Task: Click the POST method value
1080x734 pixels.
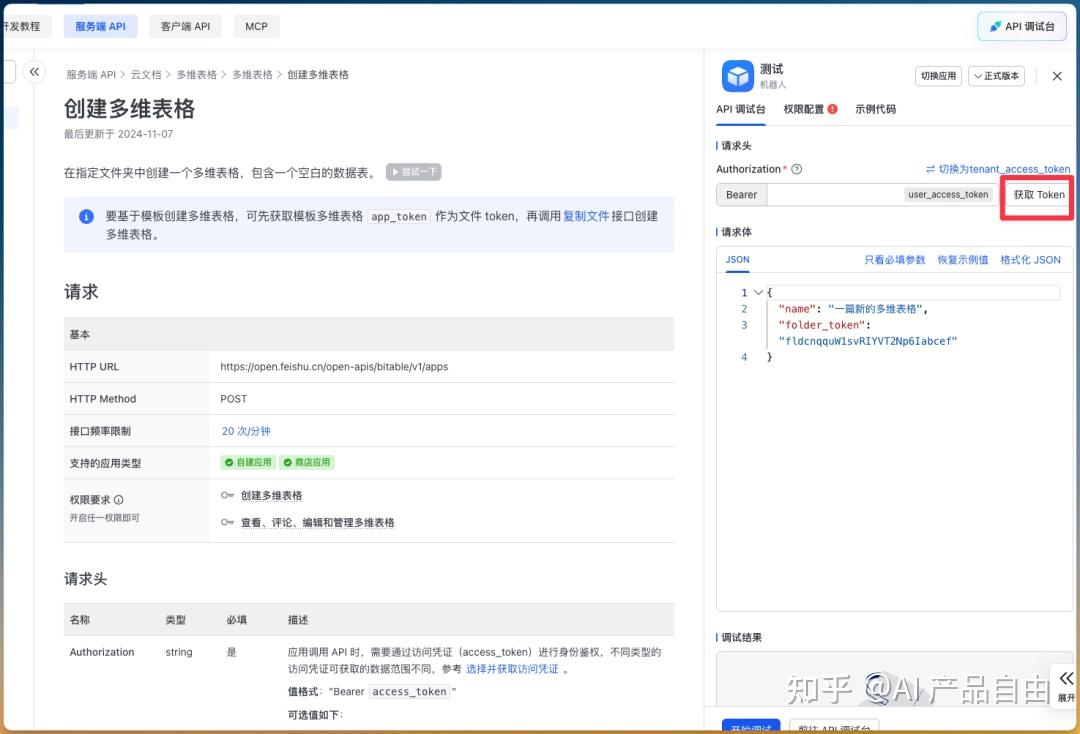Action: [233, 399]
